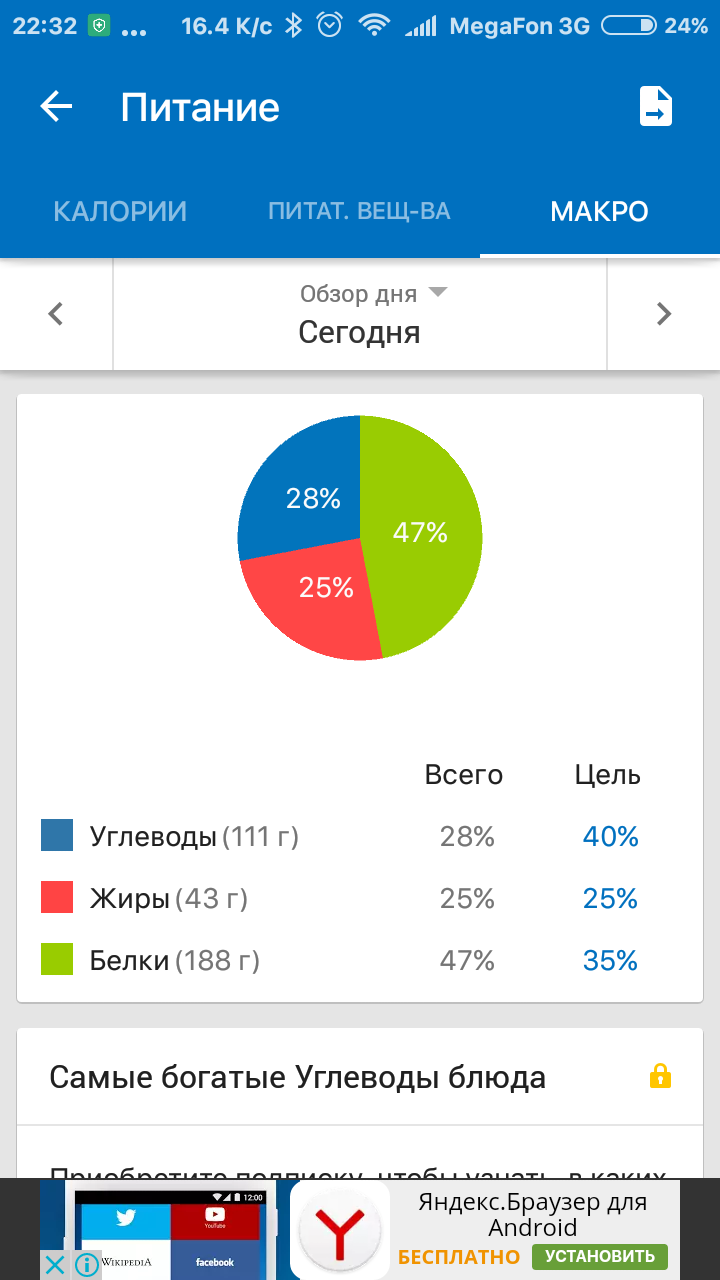
Task: Open the export file icon
Action: click(656, 106)
